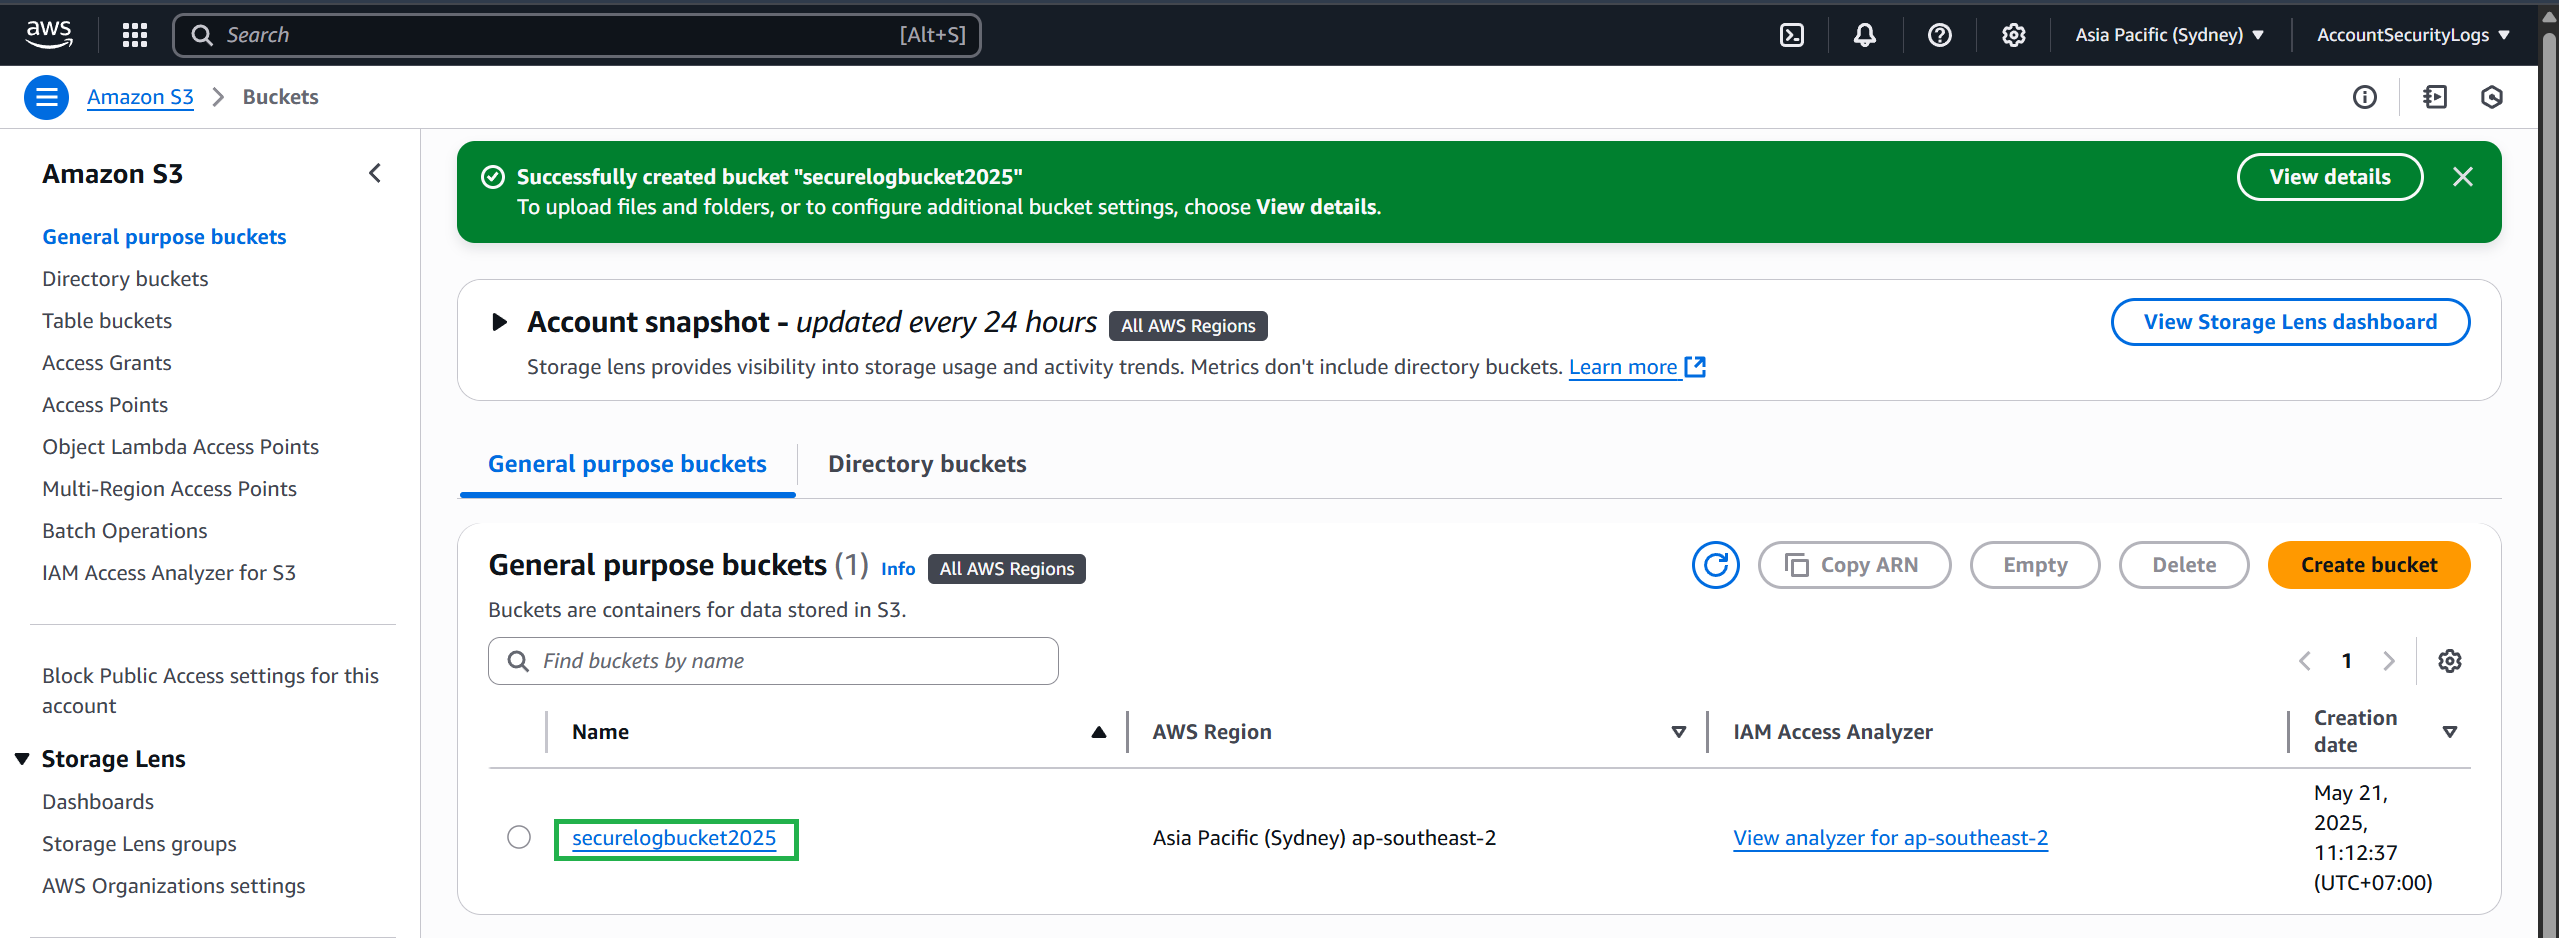Click the AWS logo home icon

click(x=49, y=34)
